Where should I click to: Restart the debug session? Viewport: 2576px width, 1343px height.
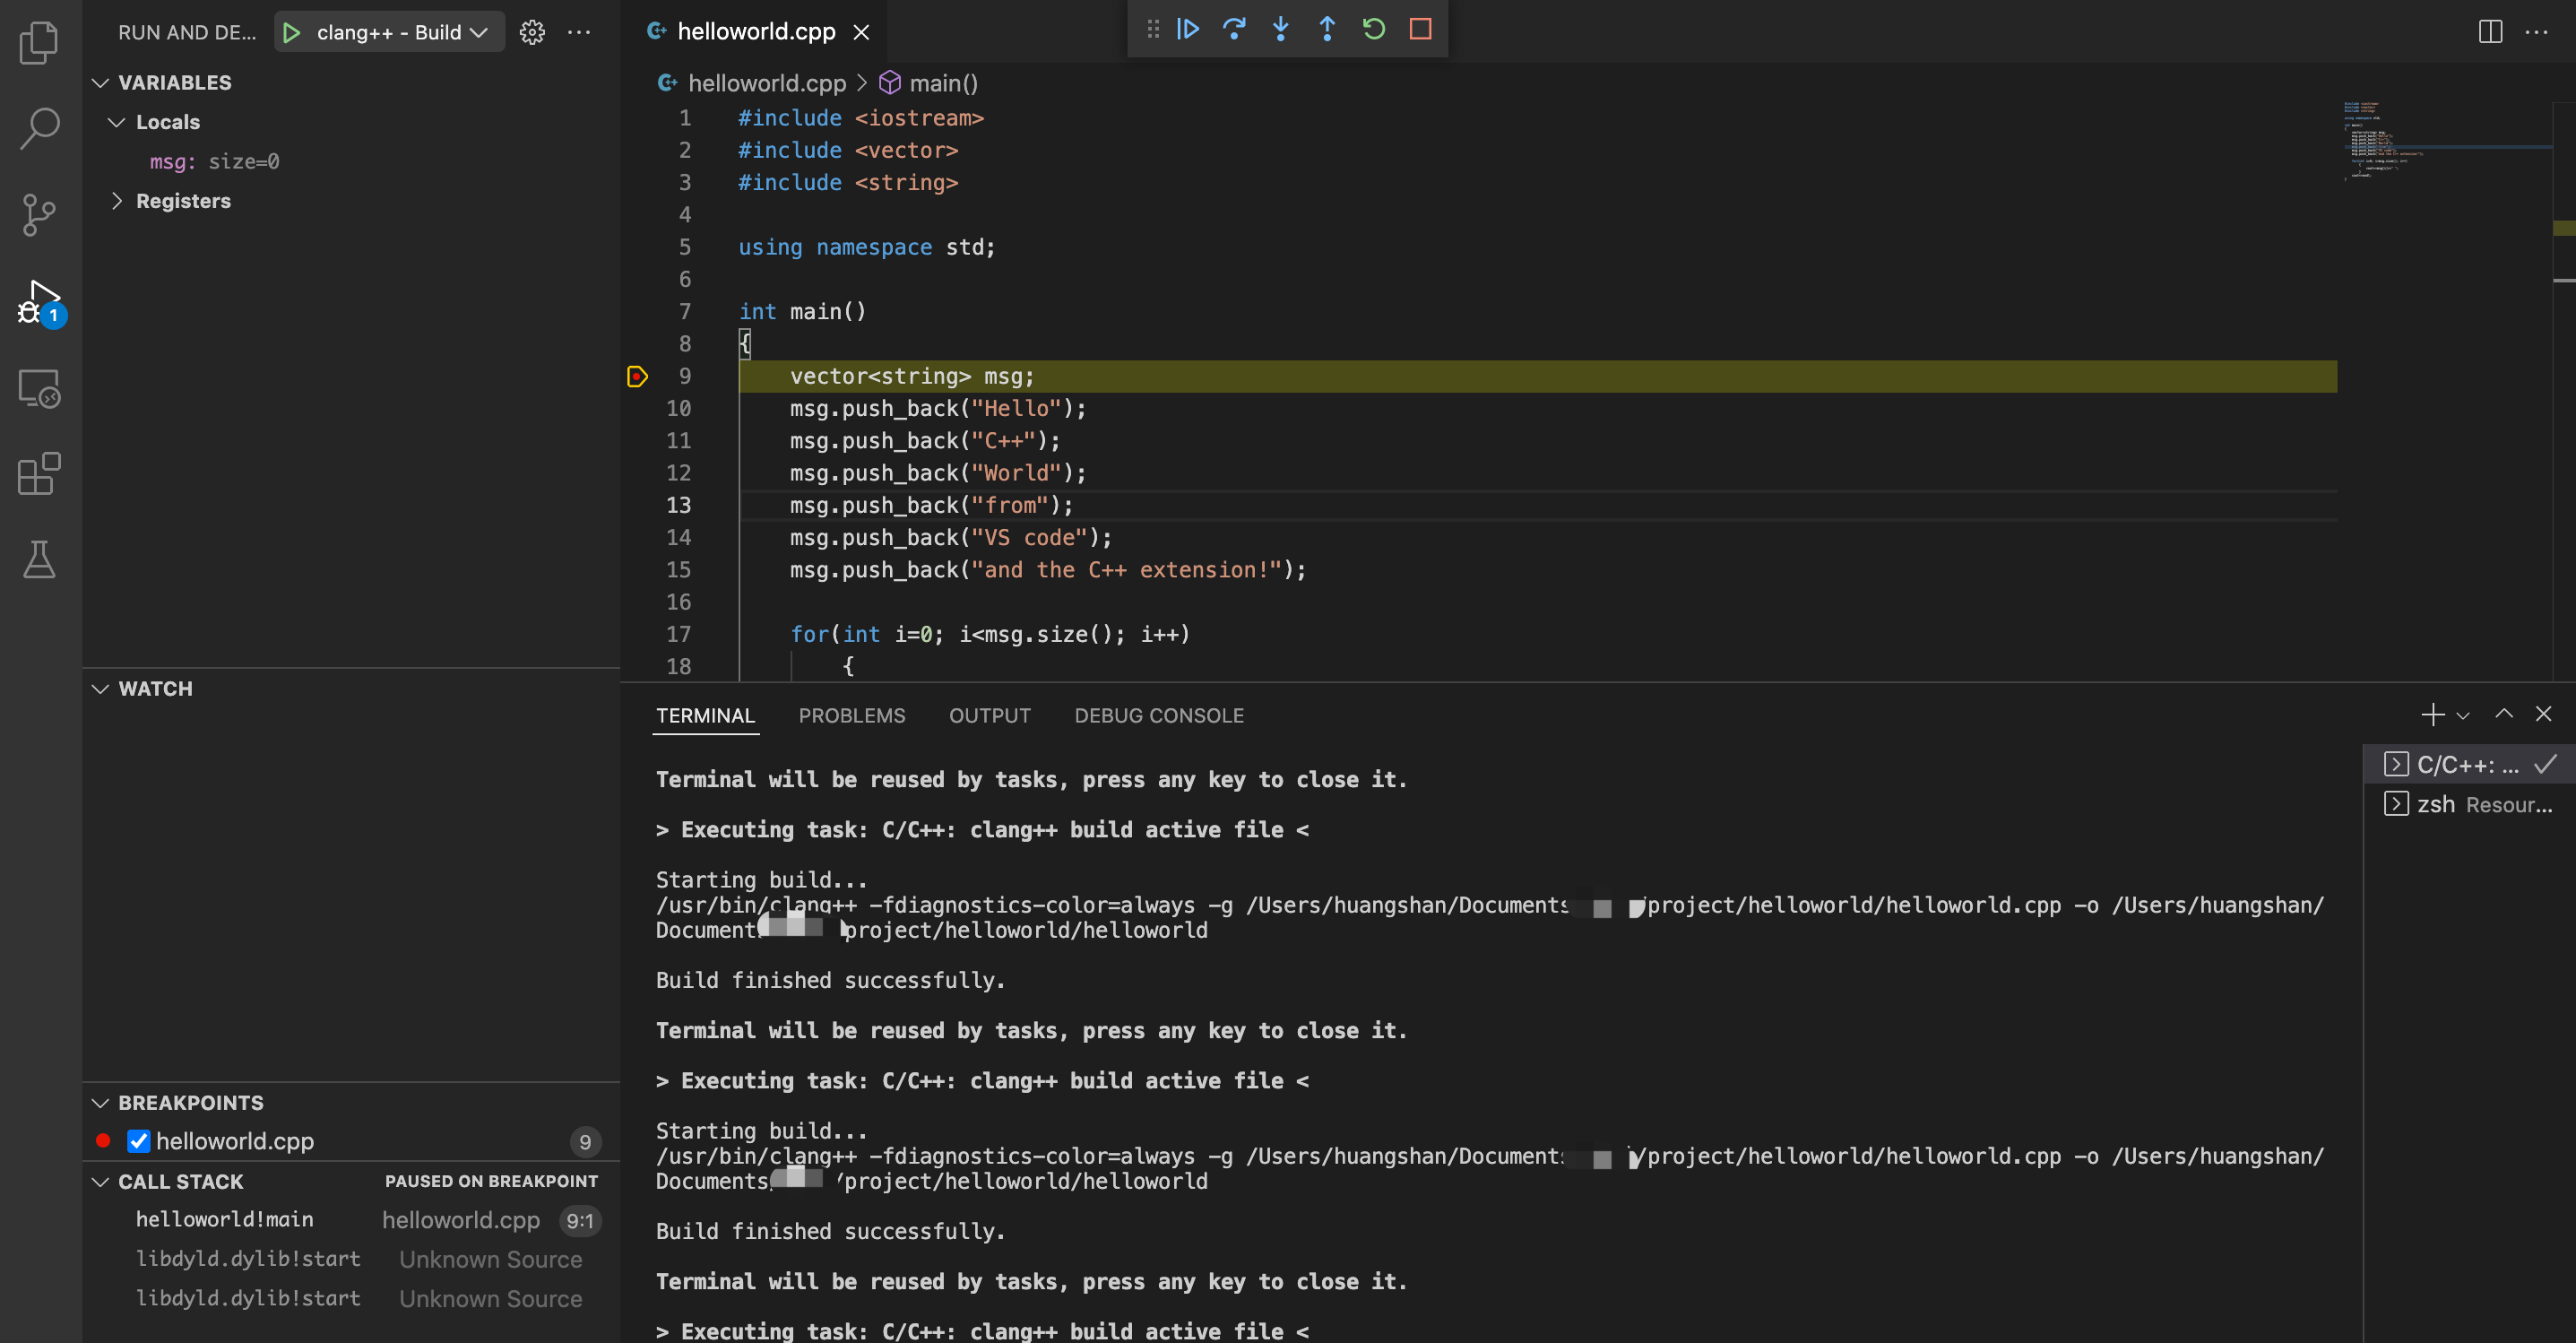1374,29
